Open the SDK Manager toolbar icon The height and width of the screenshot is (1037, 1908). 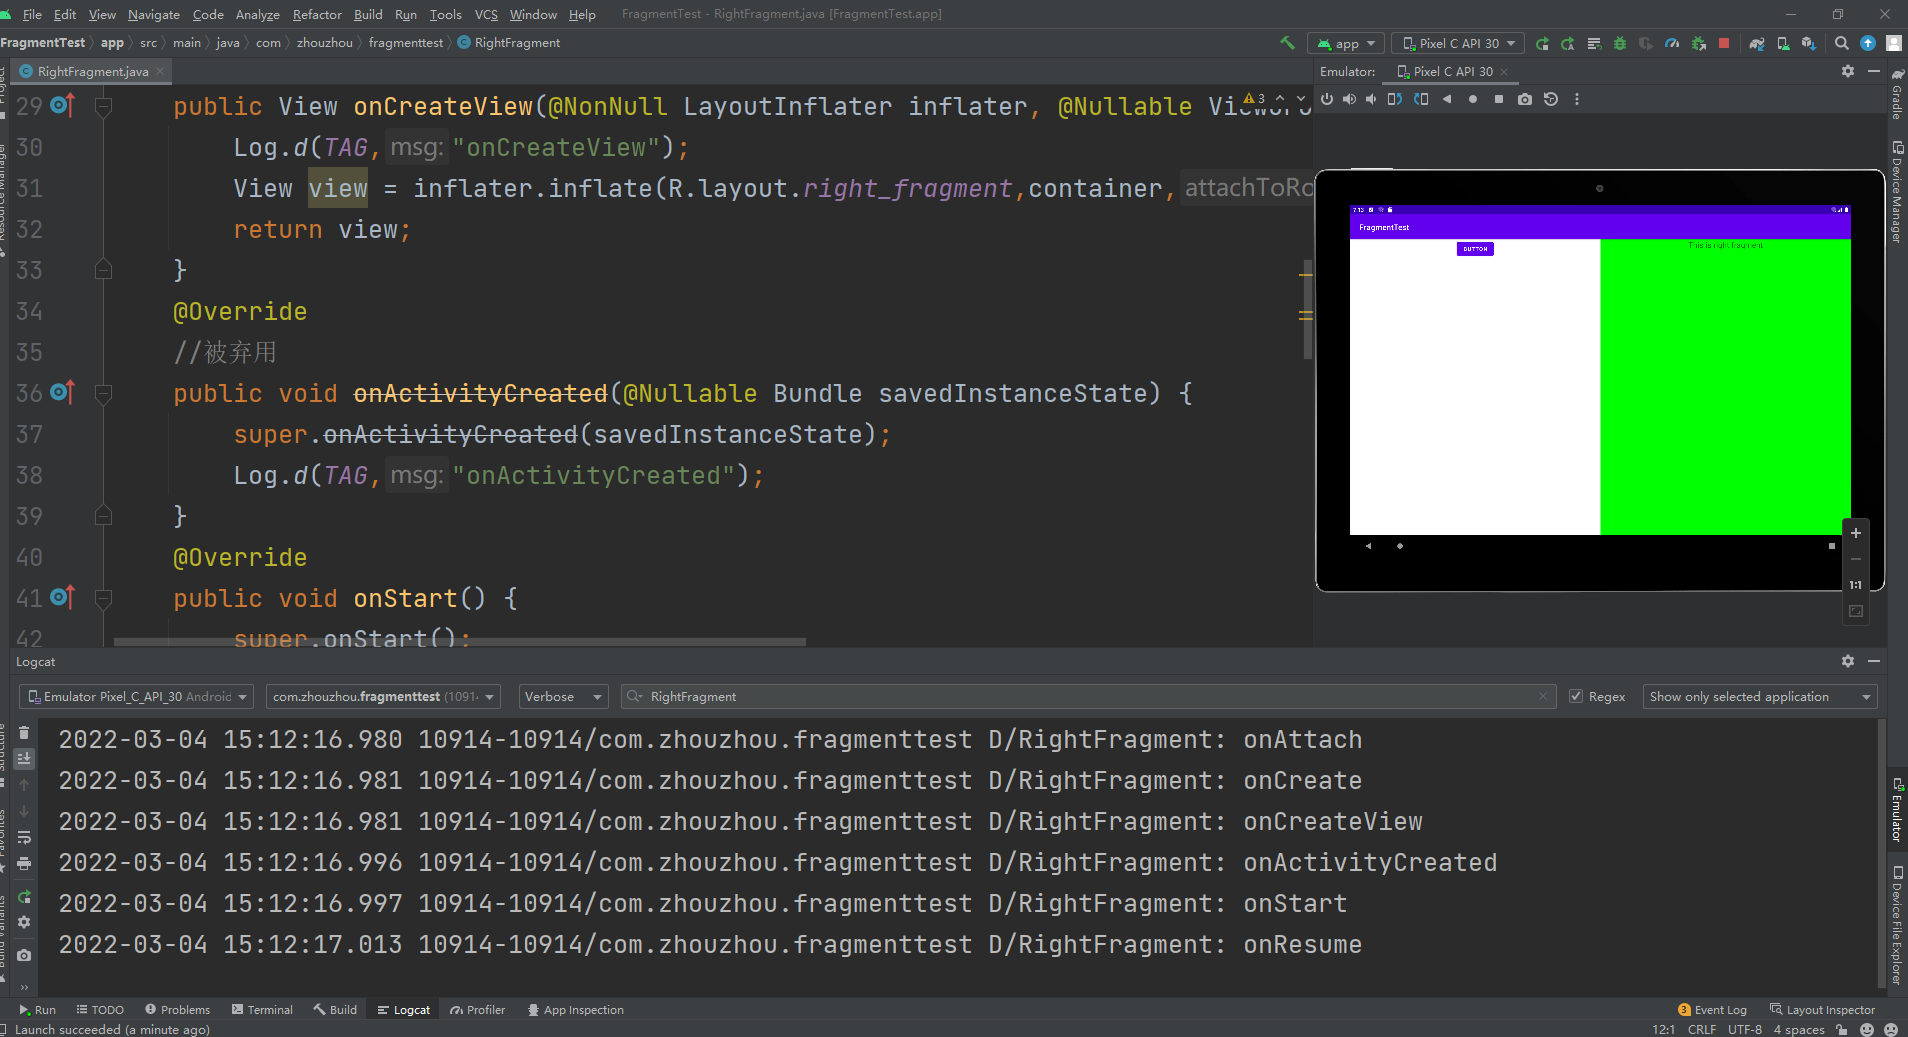click(x=1809, y=43)
